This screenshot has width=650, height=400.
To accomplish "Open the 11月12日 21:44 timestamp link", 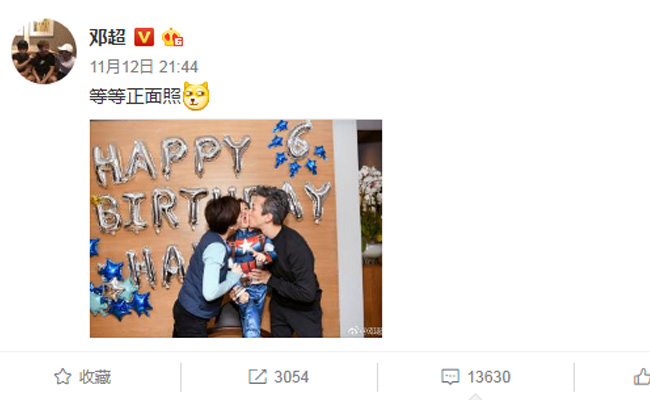I will (x=144, y=67).
